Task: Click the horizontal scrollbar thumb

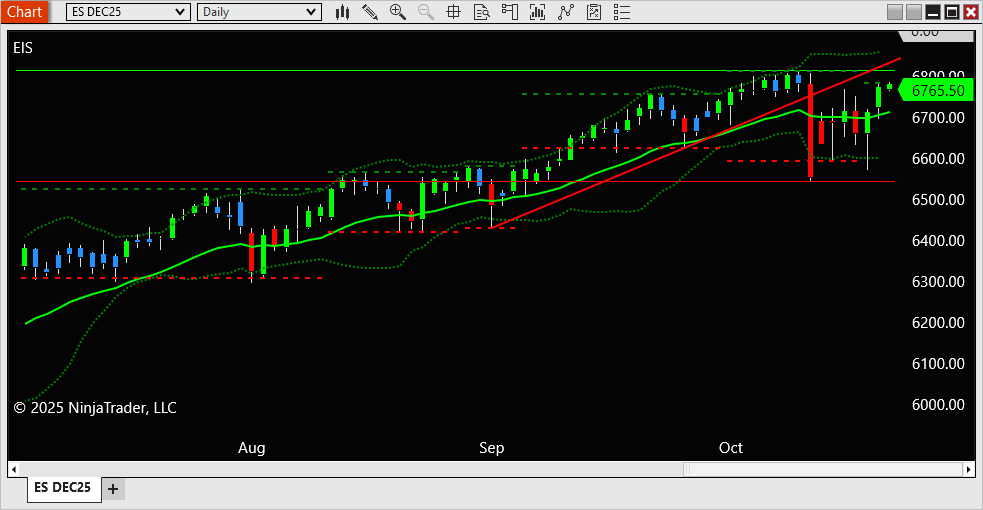Action: click(823, 469)
